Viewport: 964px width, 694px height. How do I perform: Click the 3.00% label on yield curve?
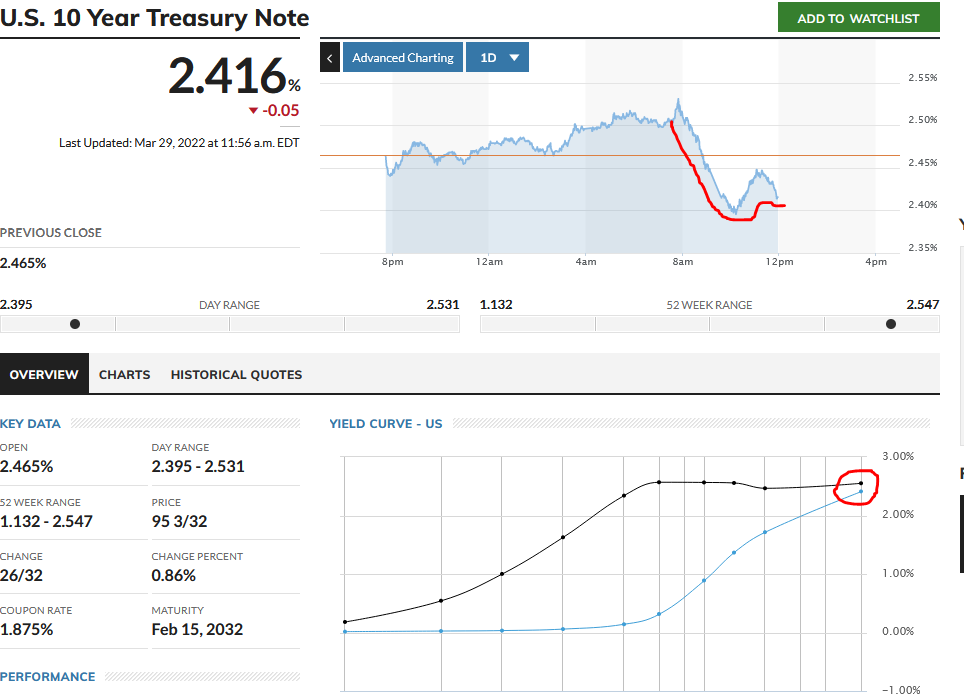click(898, 456)
